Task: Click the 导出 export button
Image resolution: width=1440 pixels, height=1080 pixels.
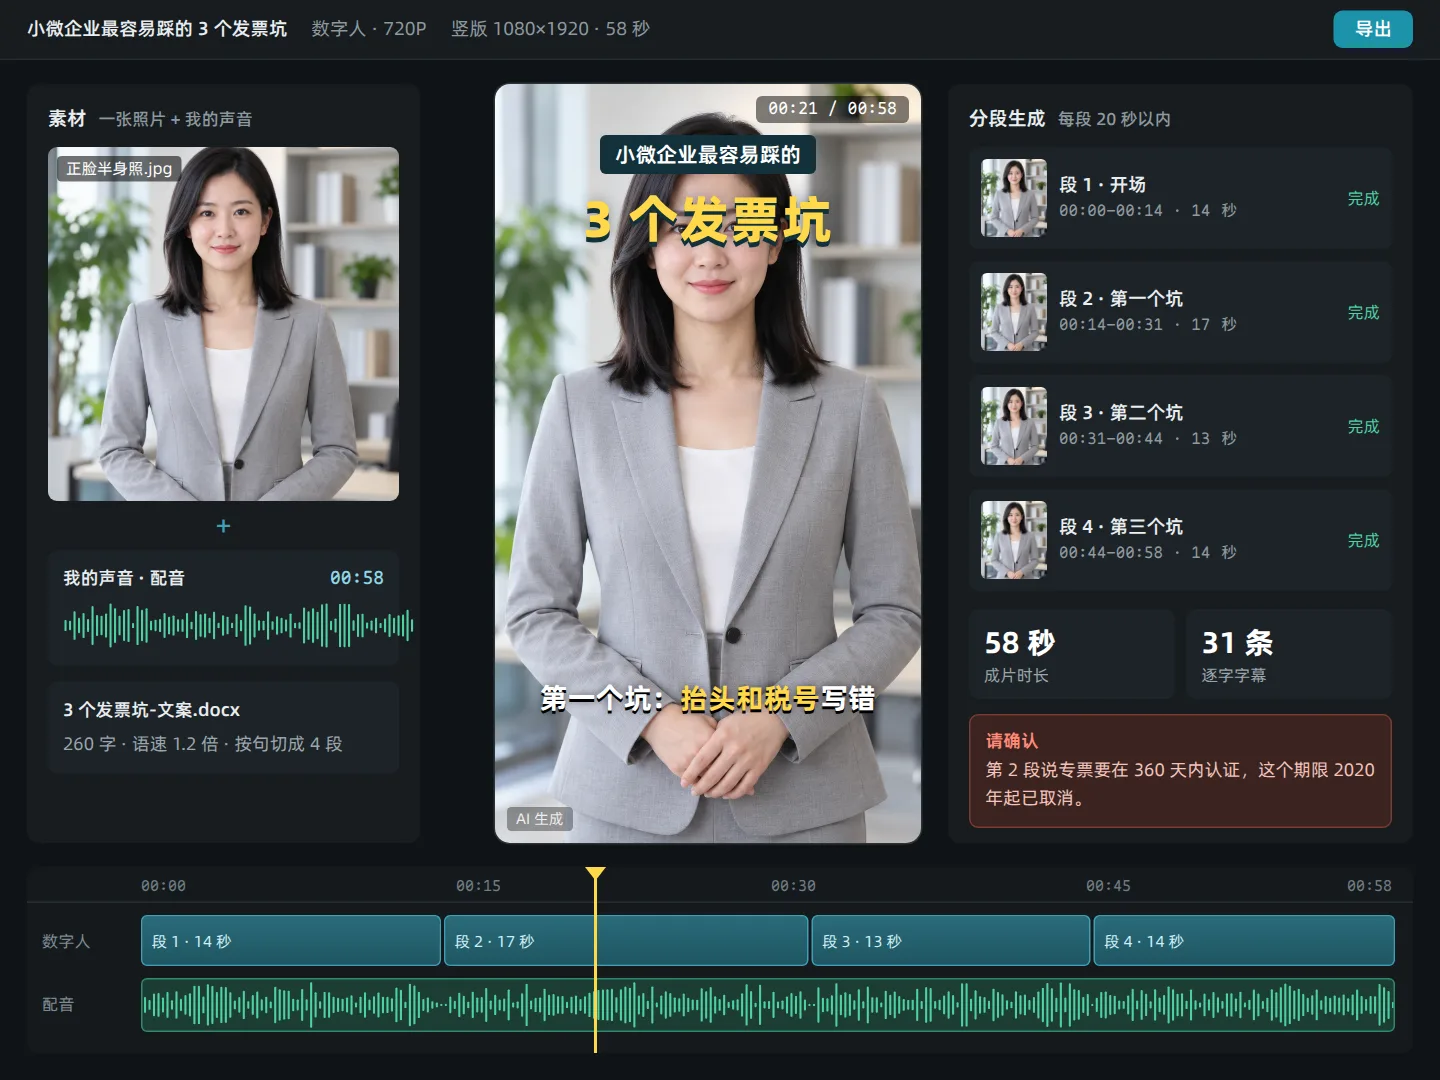Action: tap(1372, 29)
